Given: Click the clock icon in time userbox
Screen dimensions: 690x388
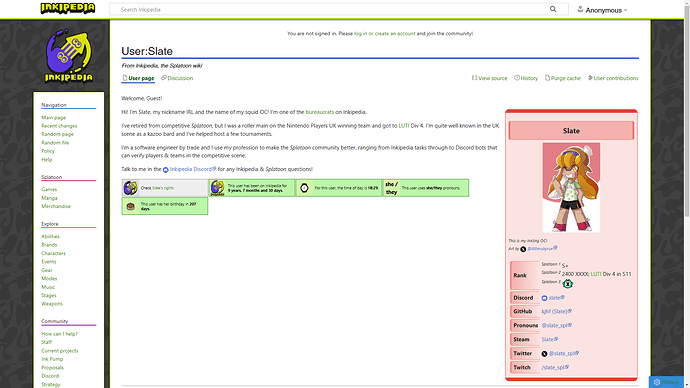Looking at the screenshot, I should (x=304, y=188).
